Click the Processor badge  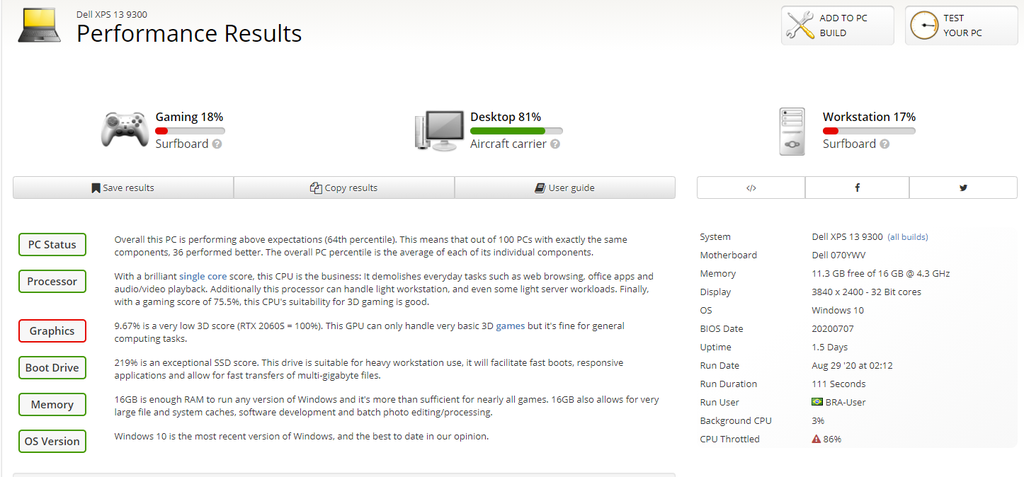(52, 282)
